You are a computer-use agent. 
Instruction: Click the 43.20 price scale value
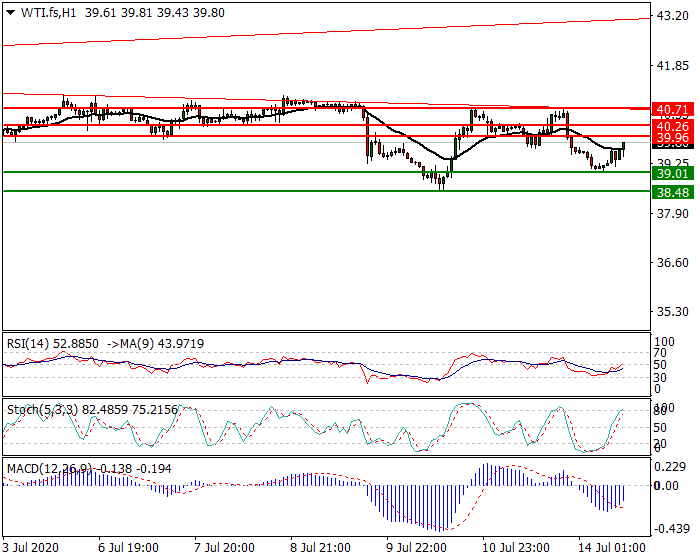(x=672, y=16)
